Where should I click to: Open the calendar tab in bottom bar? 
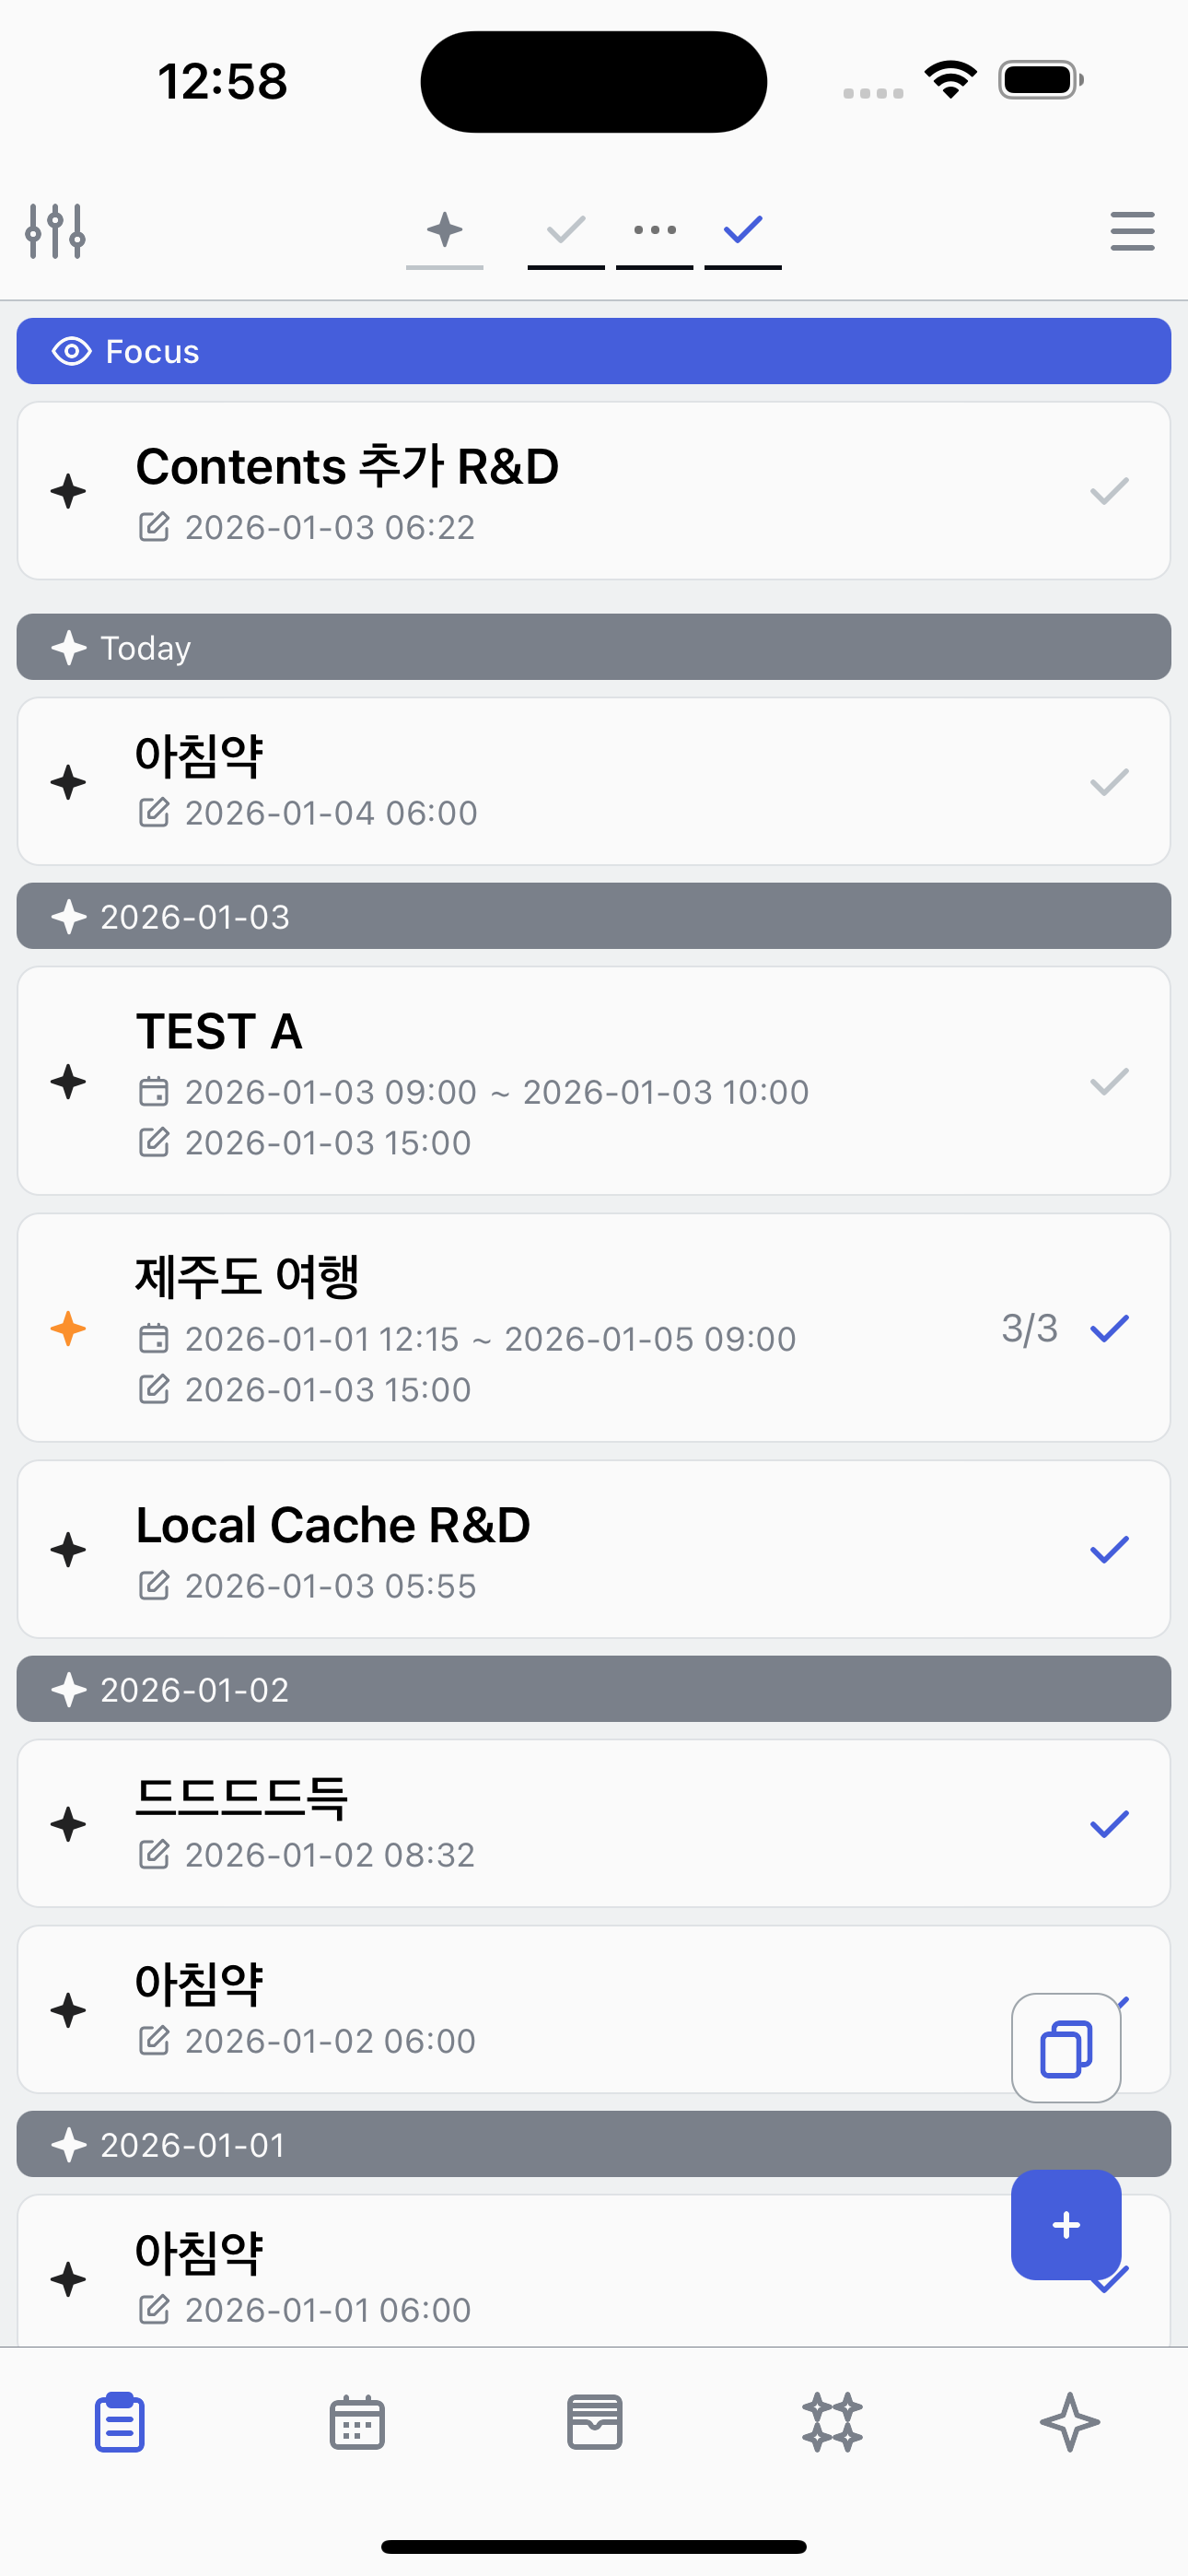[x=357, y=2422]
